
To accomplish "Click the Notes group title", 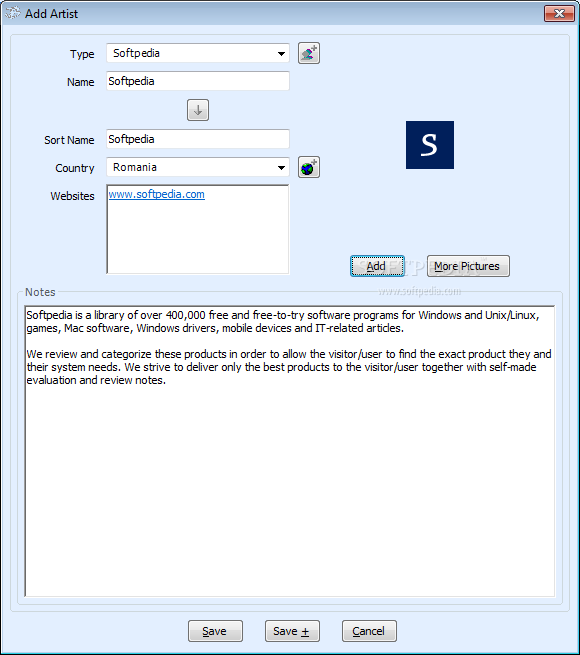I will point(40,292).
